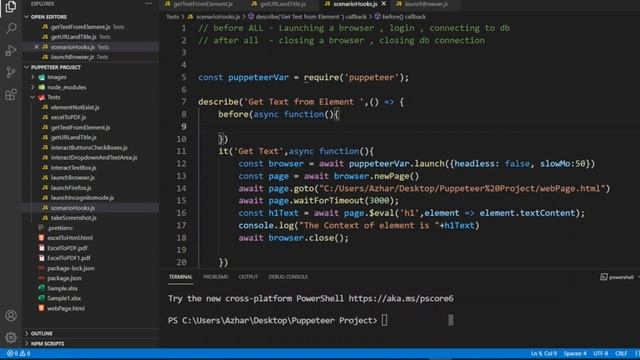Expand the node_modules folder

(x=66, y=87)
